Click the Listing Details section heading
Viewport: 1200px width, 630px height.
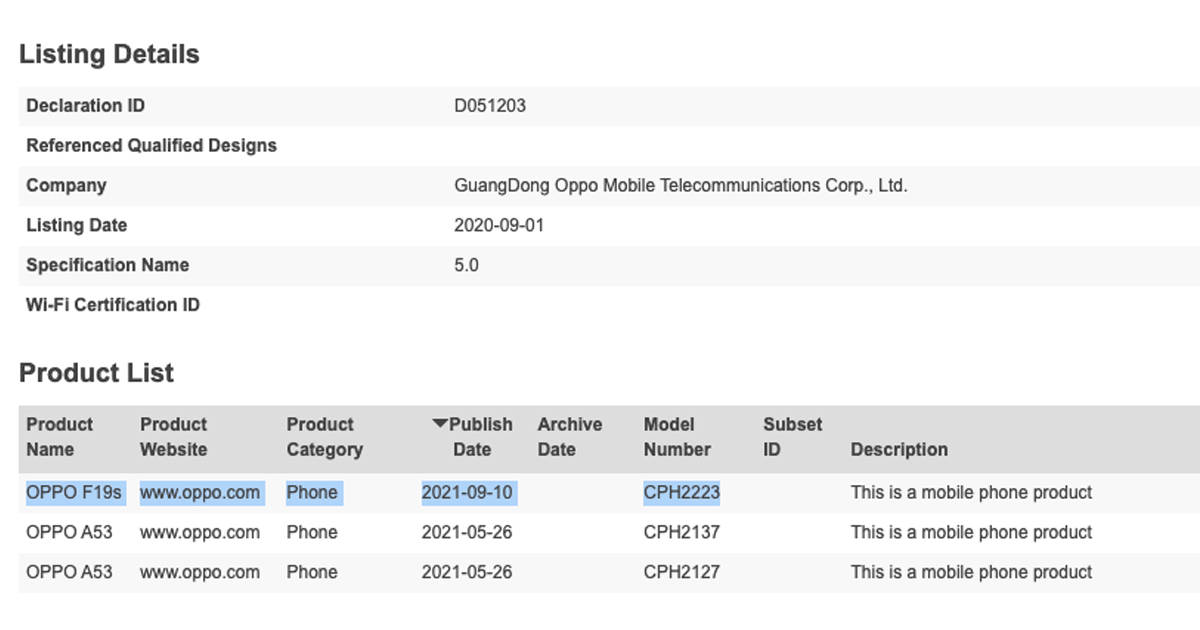coord(108,54)
